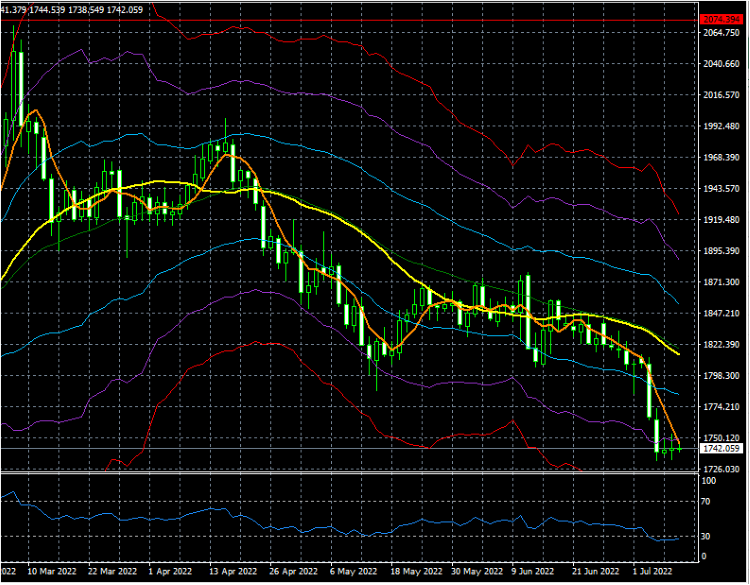Screen dimensions: 750x585
Task: Click the 1774.210 price axis label
Action: pyautogui.click(x=721, y=407)
